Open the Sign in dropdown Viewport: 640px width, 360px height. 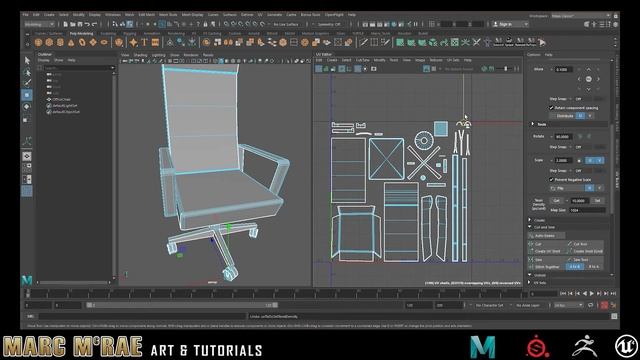point(510,24)
